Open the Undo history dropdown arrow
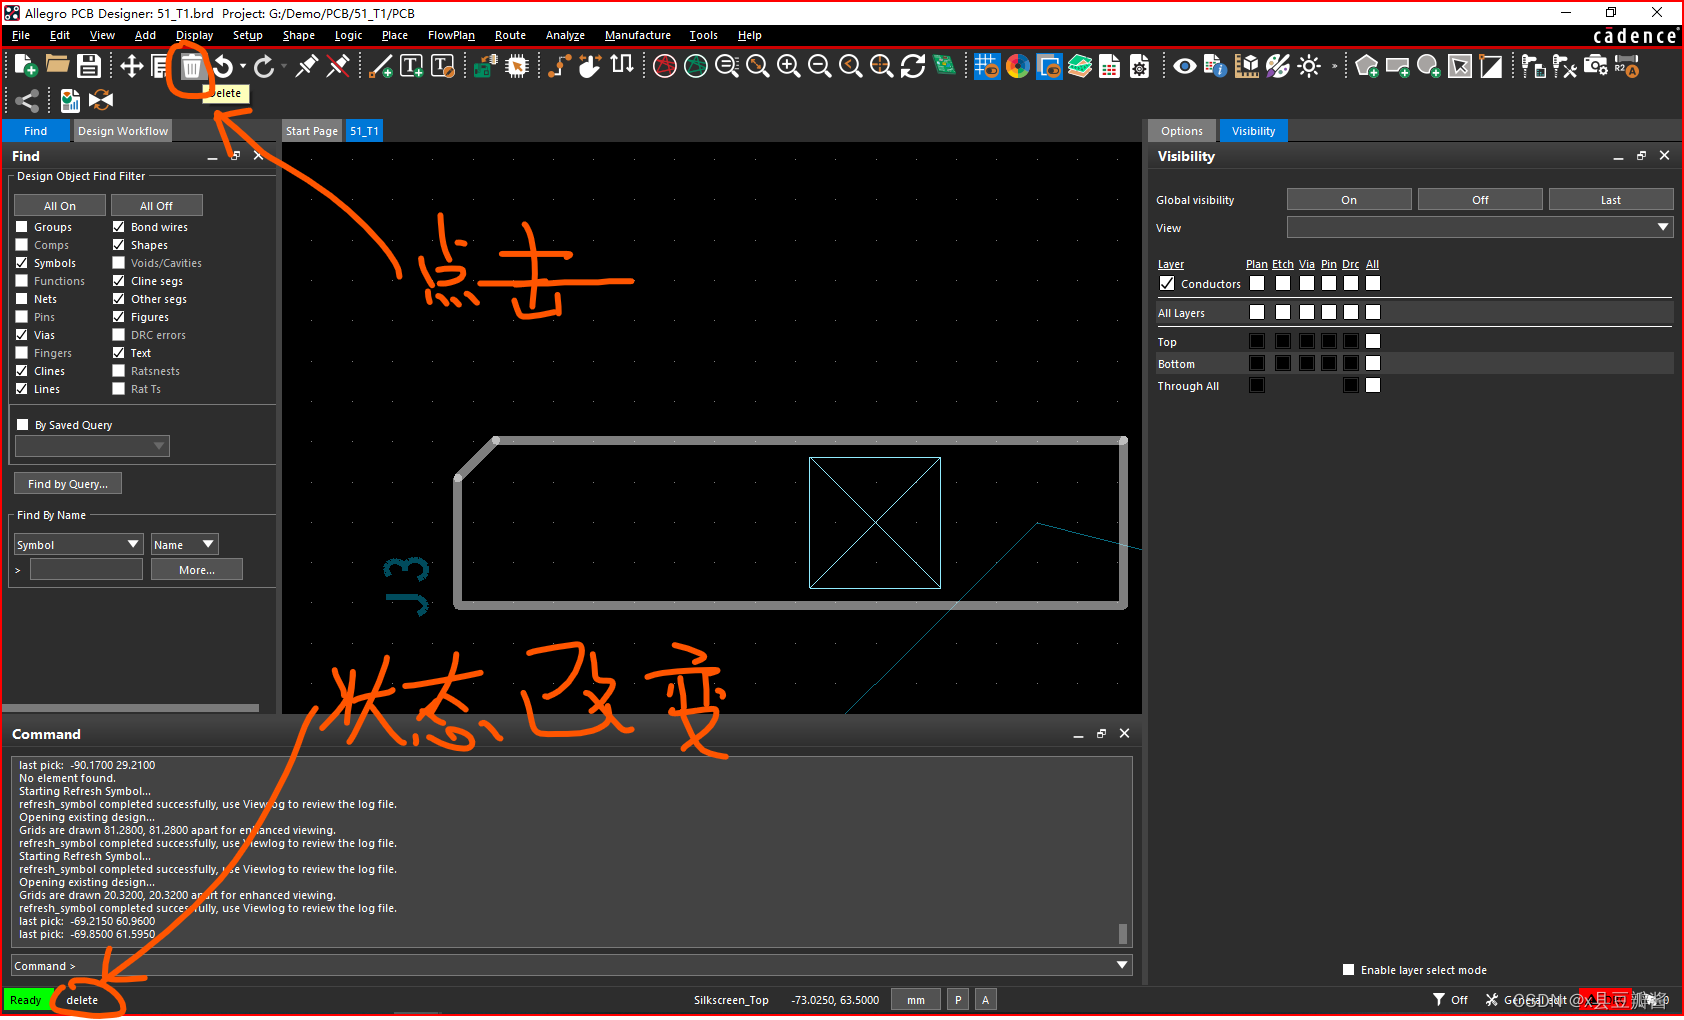The width and height of the screenshot is (1684, 1020). (x=242, y=67)
